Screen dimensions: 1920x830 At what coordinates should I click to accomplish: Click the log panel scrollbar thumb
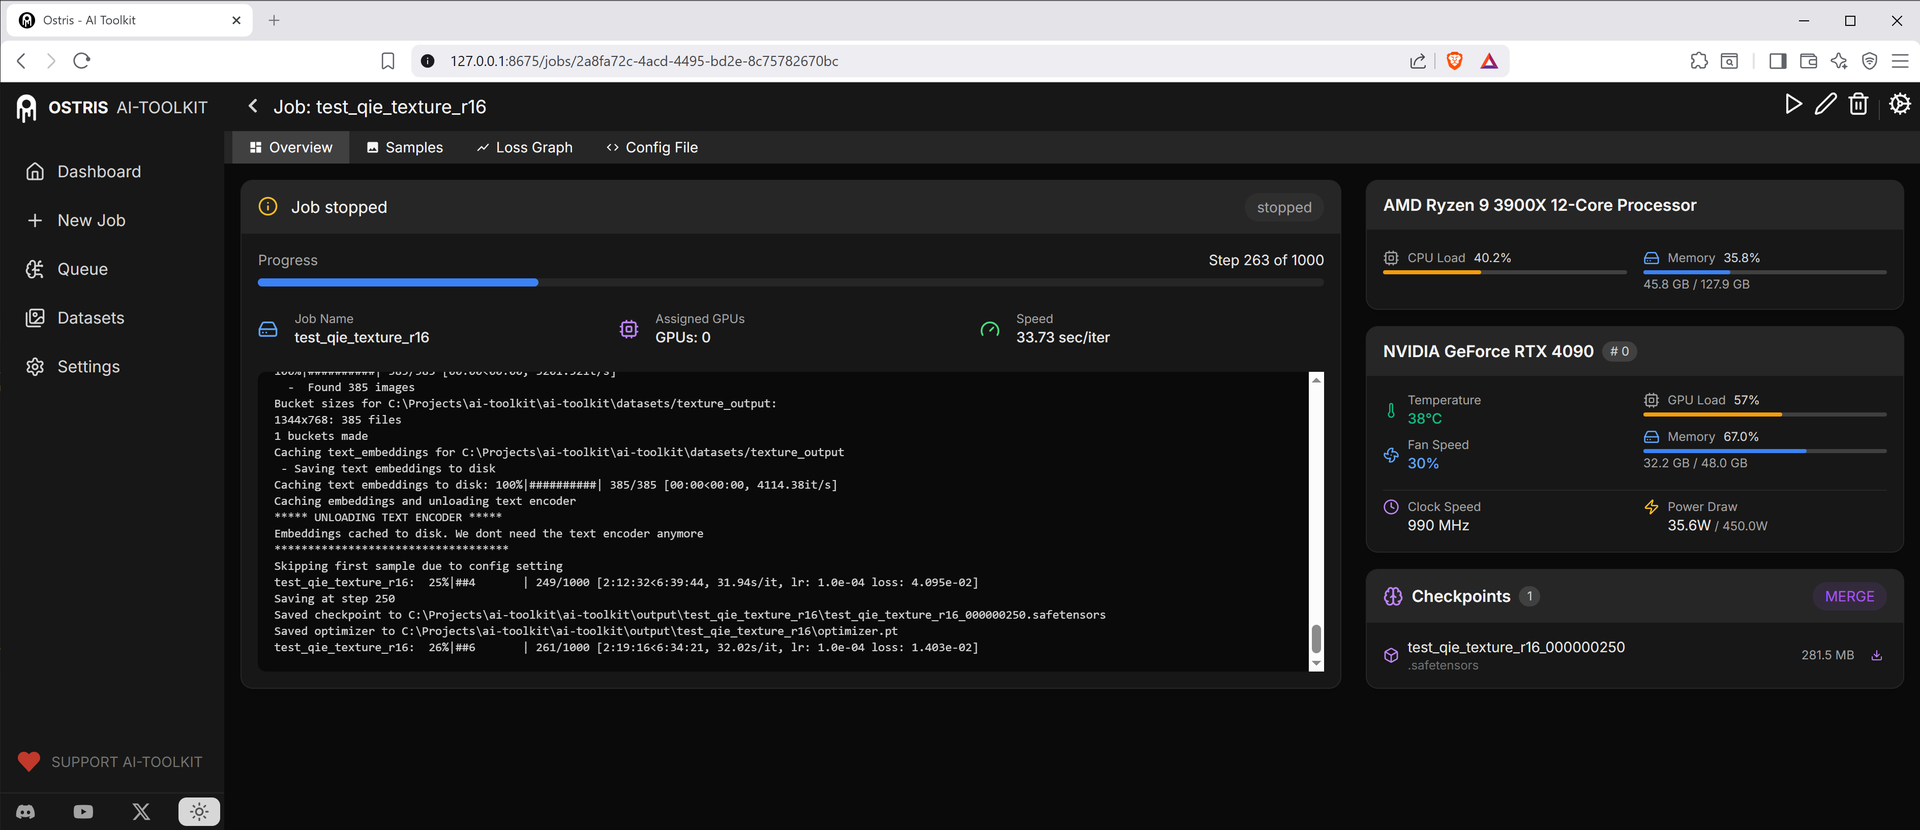pyautogui.click(x=1316, y=638)
